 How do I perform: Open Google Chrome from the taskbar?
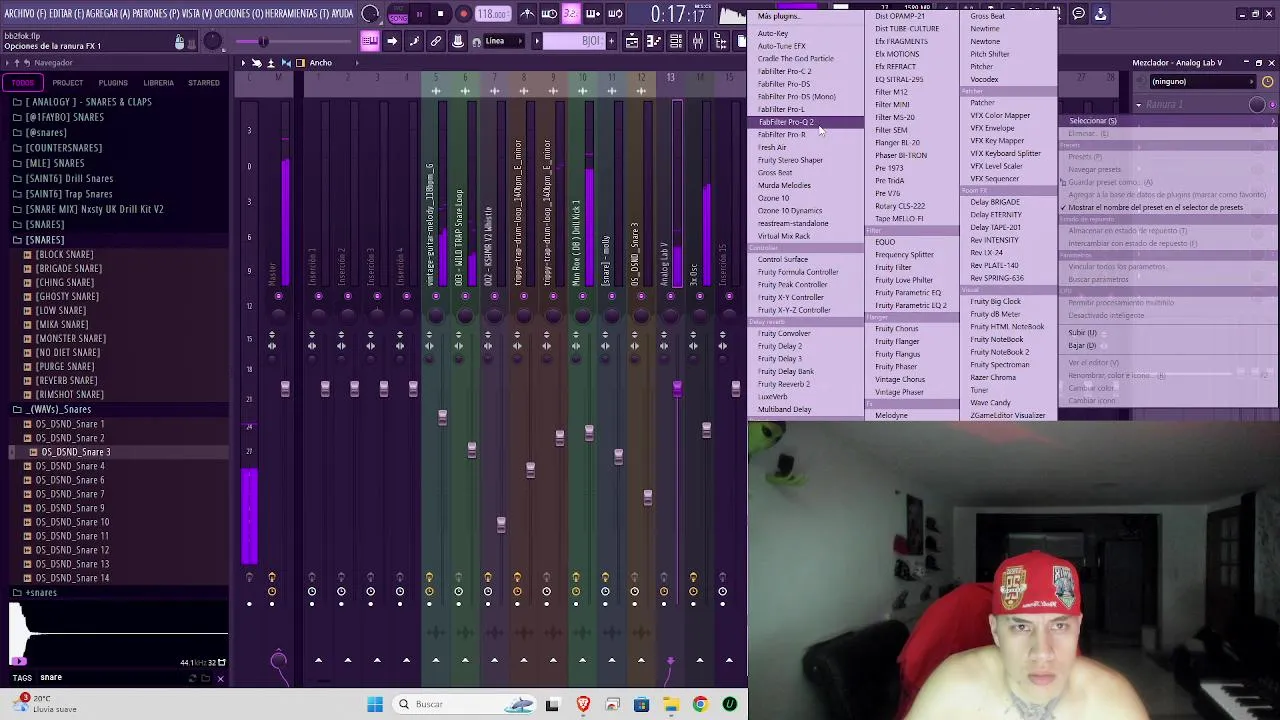[700, 704]
